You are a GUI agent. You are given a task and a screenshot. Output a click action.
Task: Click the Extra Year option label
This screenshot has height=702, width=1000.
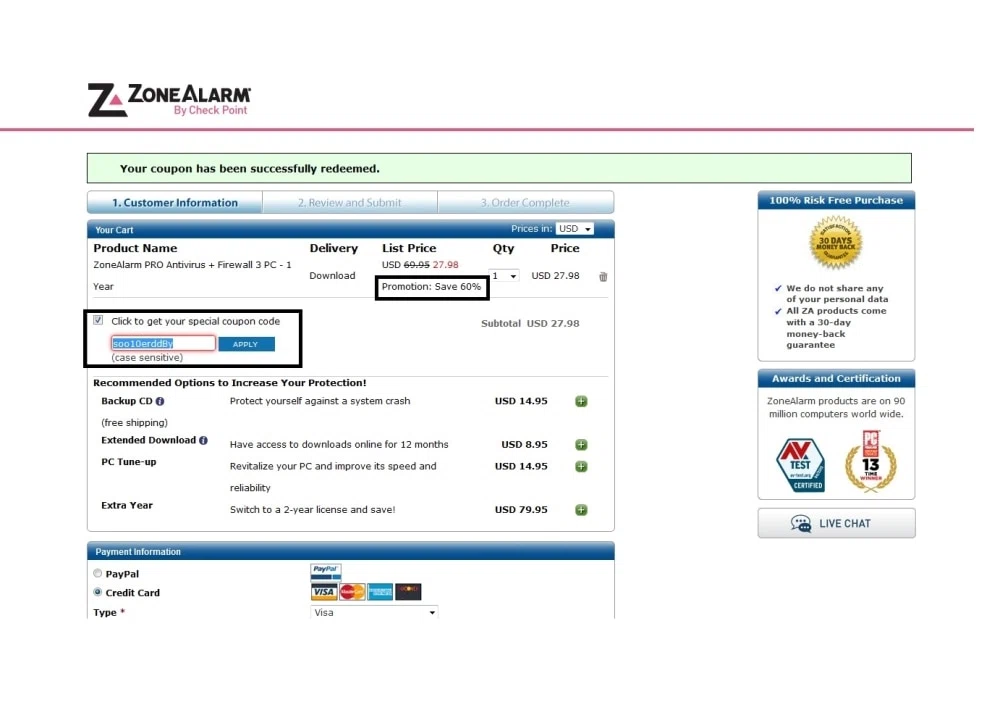click(x=127, y=505)
